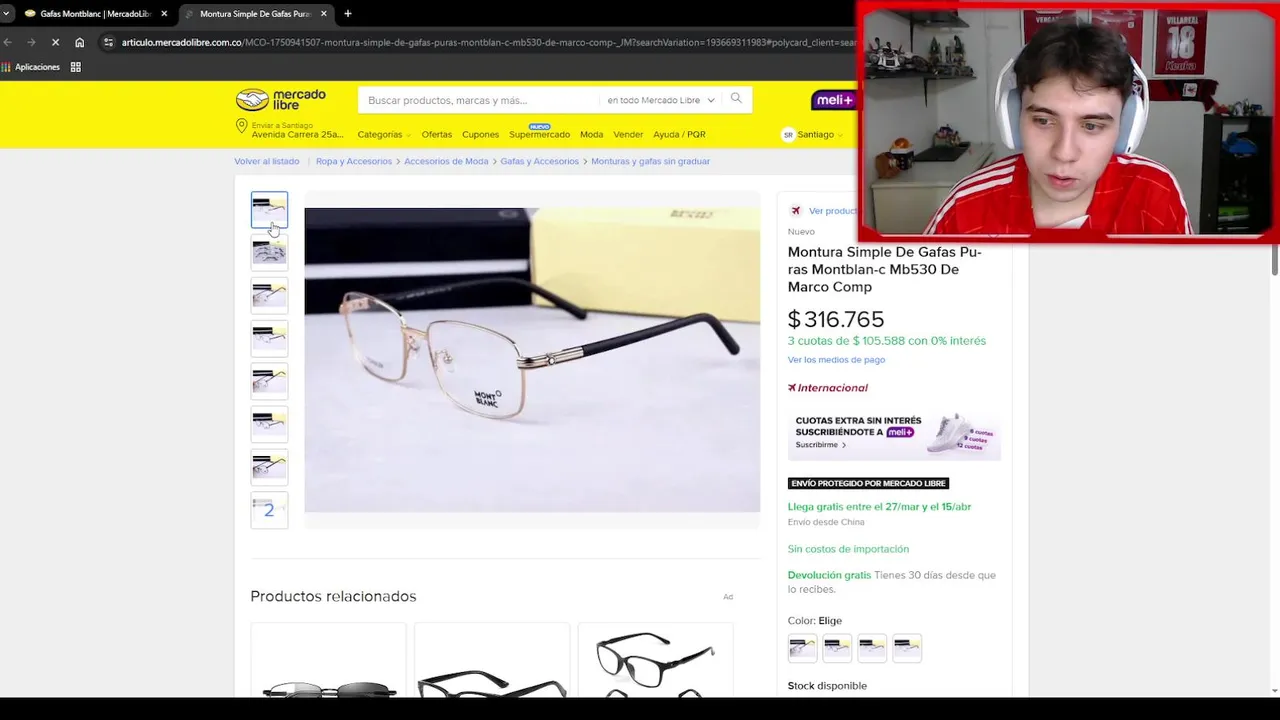This screenshot has width=1280, height=720.
Task: Click Volver al listado link
Action: pos(266,161)
